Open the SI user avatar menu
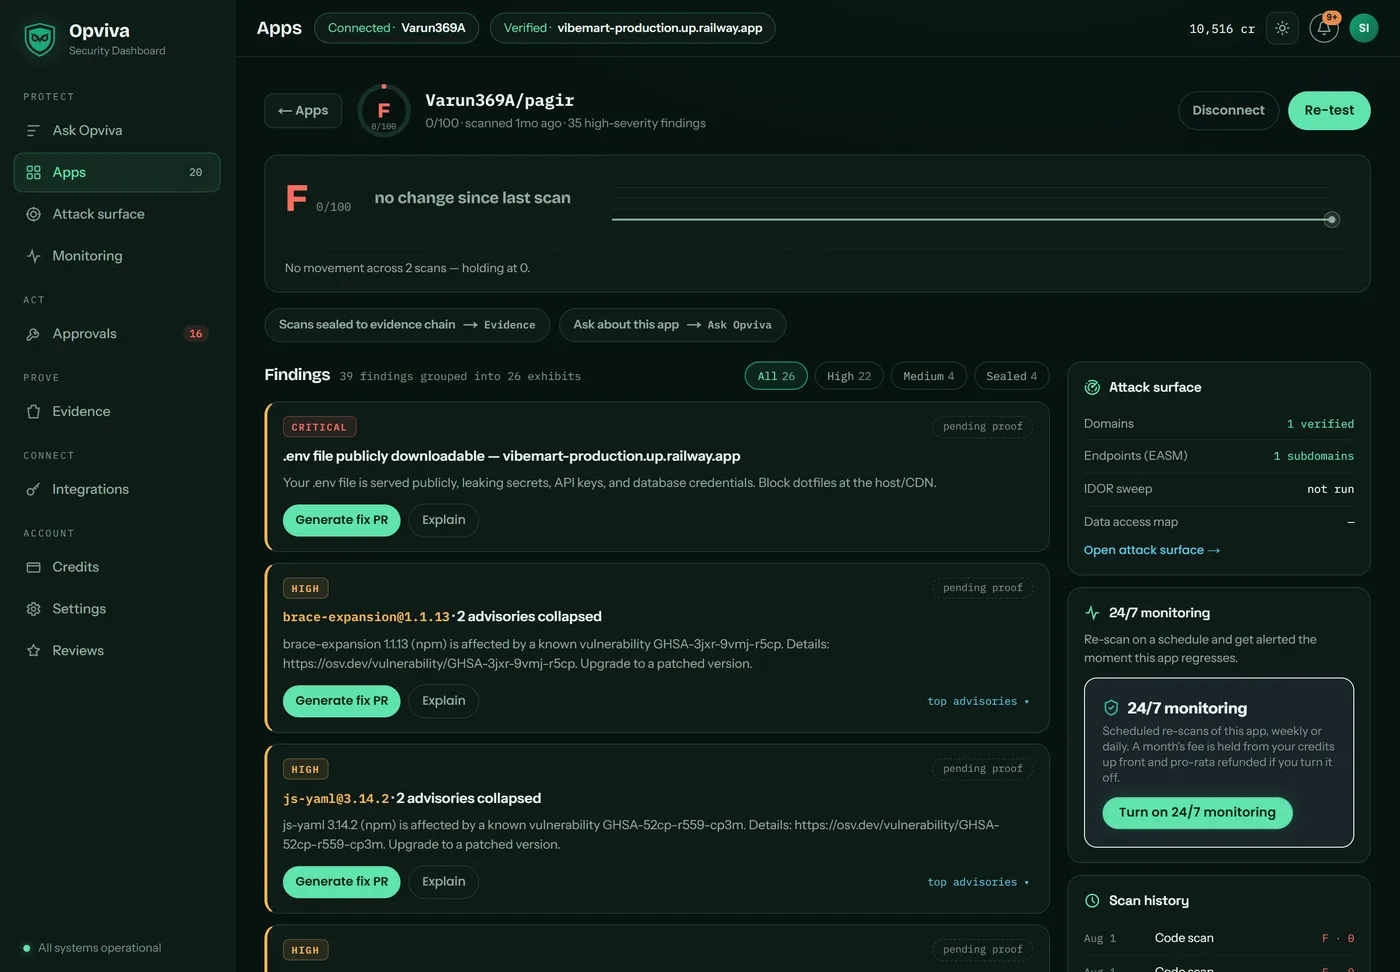This screenshot has height=972, width=1400. point(1364,28)
